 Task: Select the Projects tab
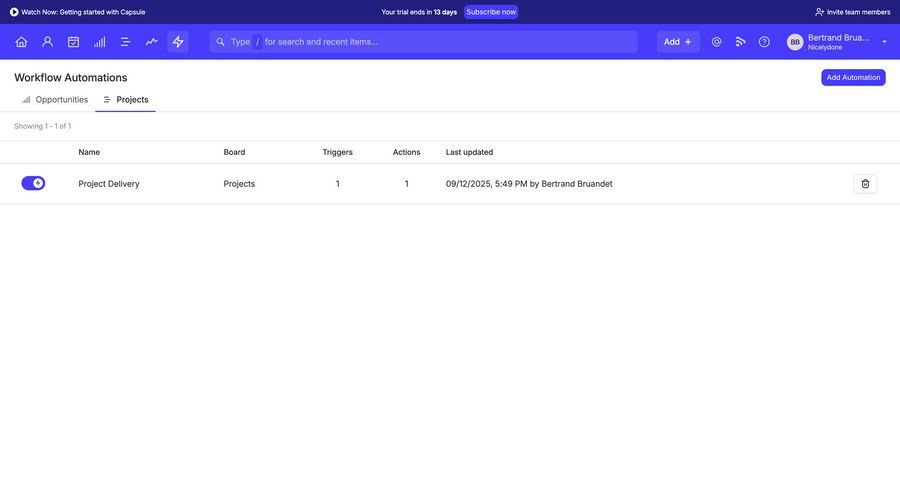126,100
